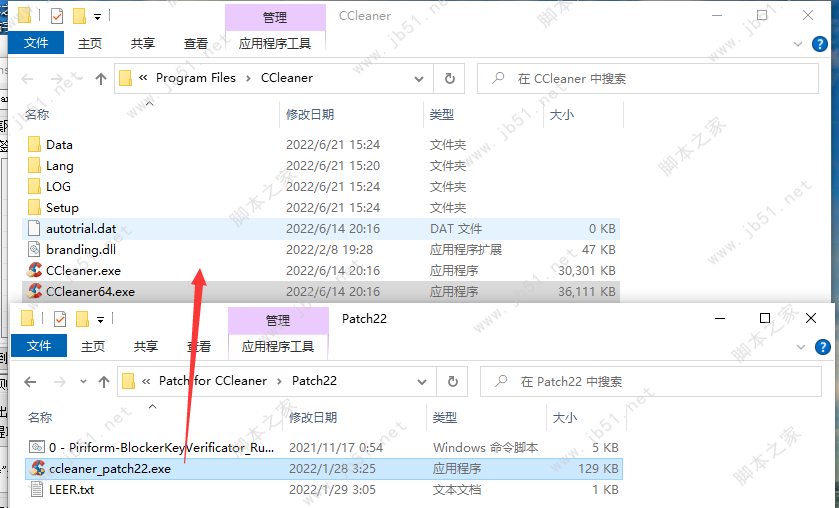Open recent locations dropdown in Patch22 window
The image size is (839, 508).
[83, 382]
